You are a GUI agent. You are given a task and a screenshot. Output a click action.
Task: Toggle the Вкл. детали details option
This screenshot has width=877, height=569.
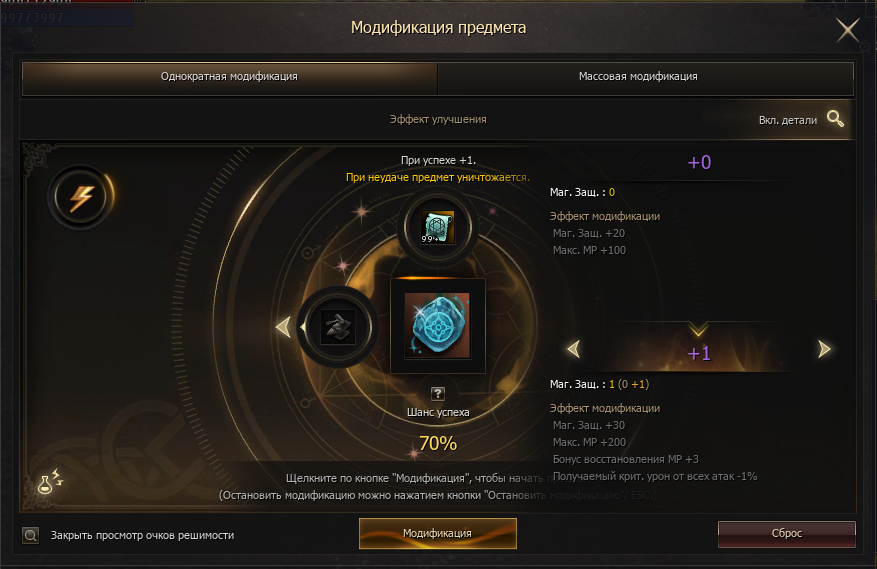tap(788, 120)
